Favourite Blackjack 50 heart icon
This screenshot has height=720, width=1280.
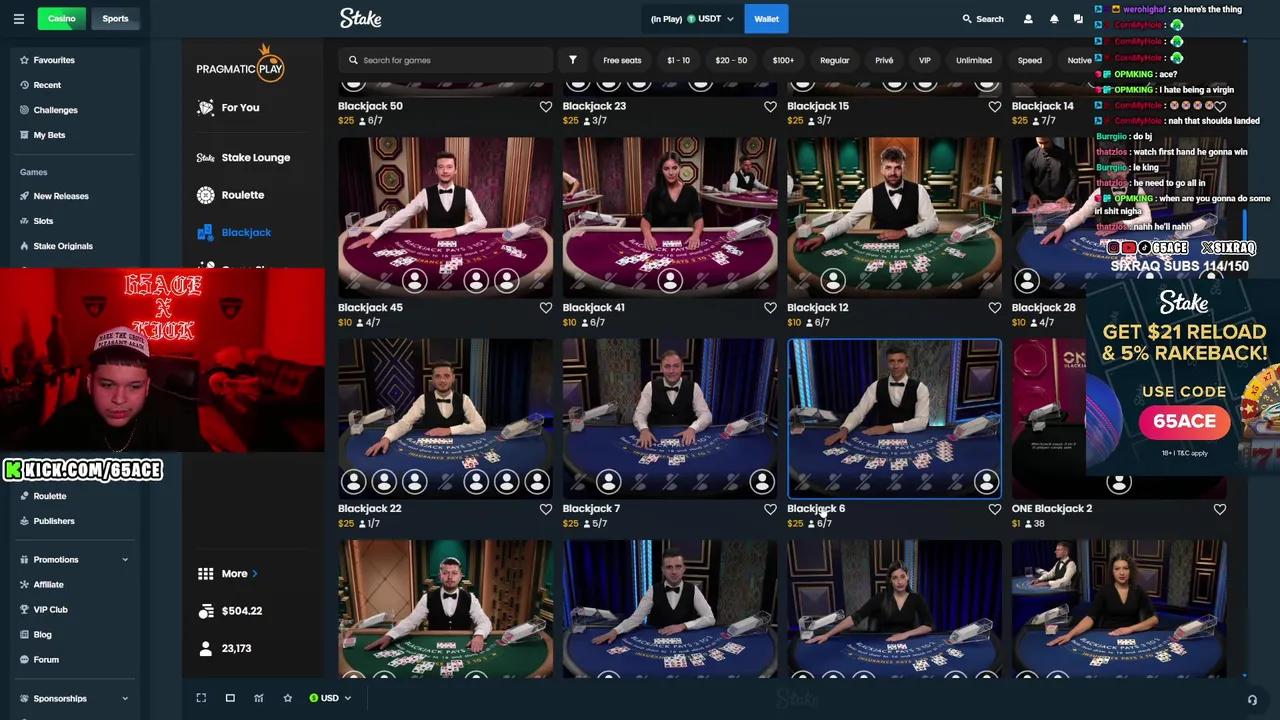point(546,106)
